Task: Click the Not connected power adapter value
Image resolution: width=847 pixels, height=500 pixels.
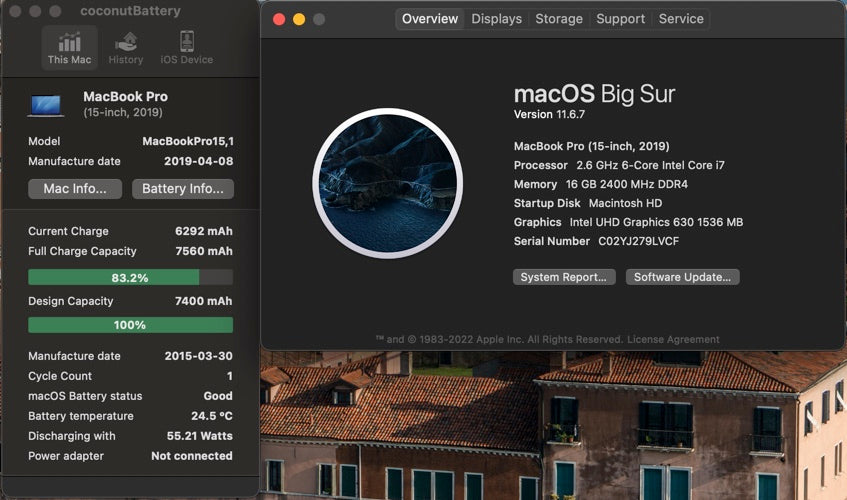Action: [x=192, y=456]
